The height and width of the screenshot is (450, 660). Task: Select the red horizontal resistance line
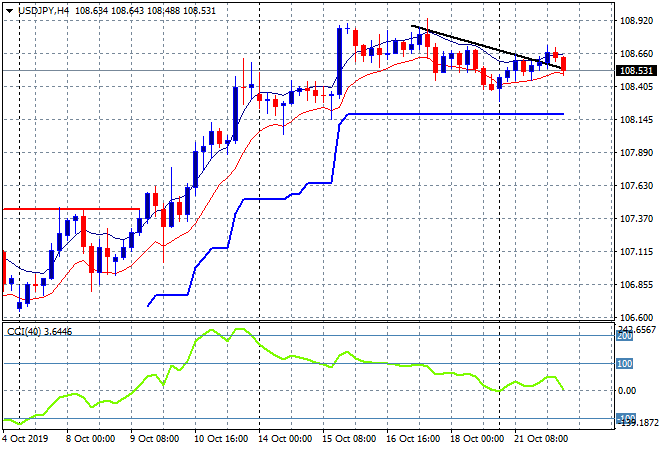[72, 209]
